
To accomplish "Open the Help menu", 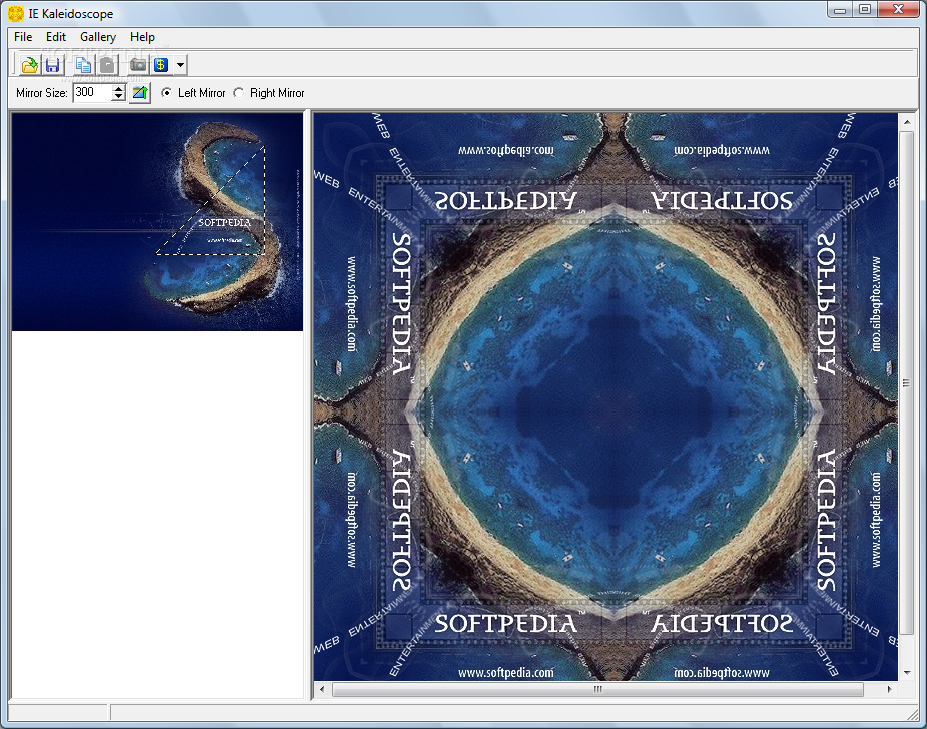I will (142, 37).
